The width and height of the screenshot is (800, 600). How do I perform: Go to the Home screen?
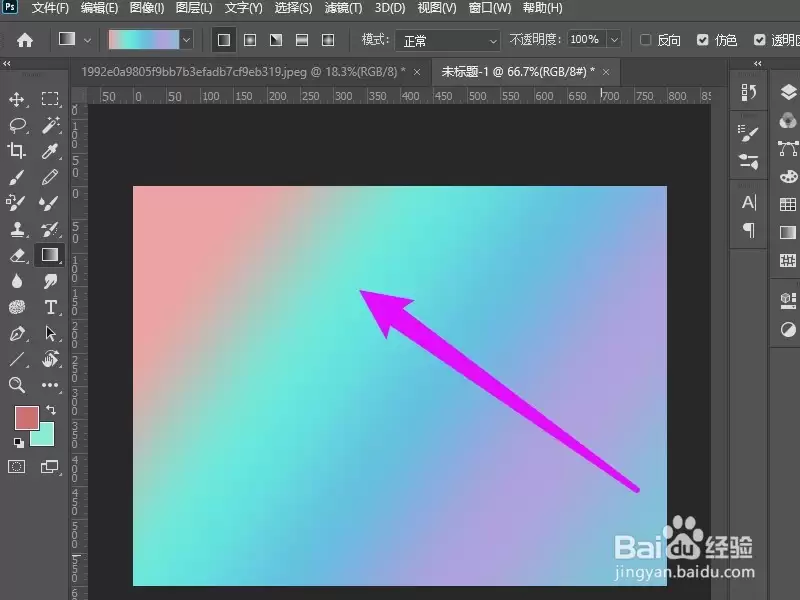tap(24, 40)
